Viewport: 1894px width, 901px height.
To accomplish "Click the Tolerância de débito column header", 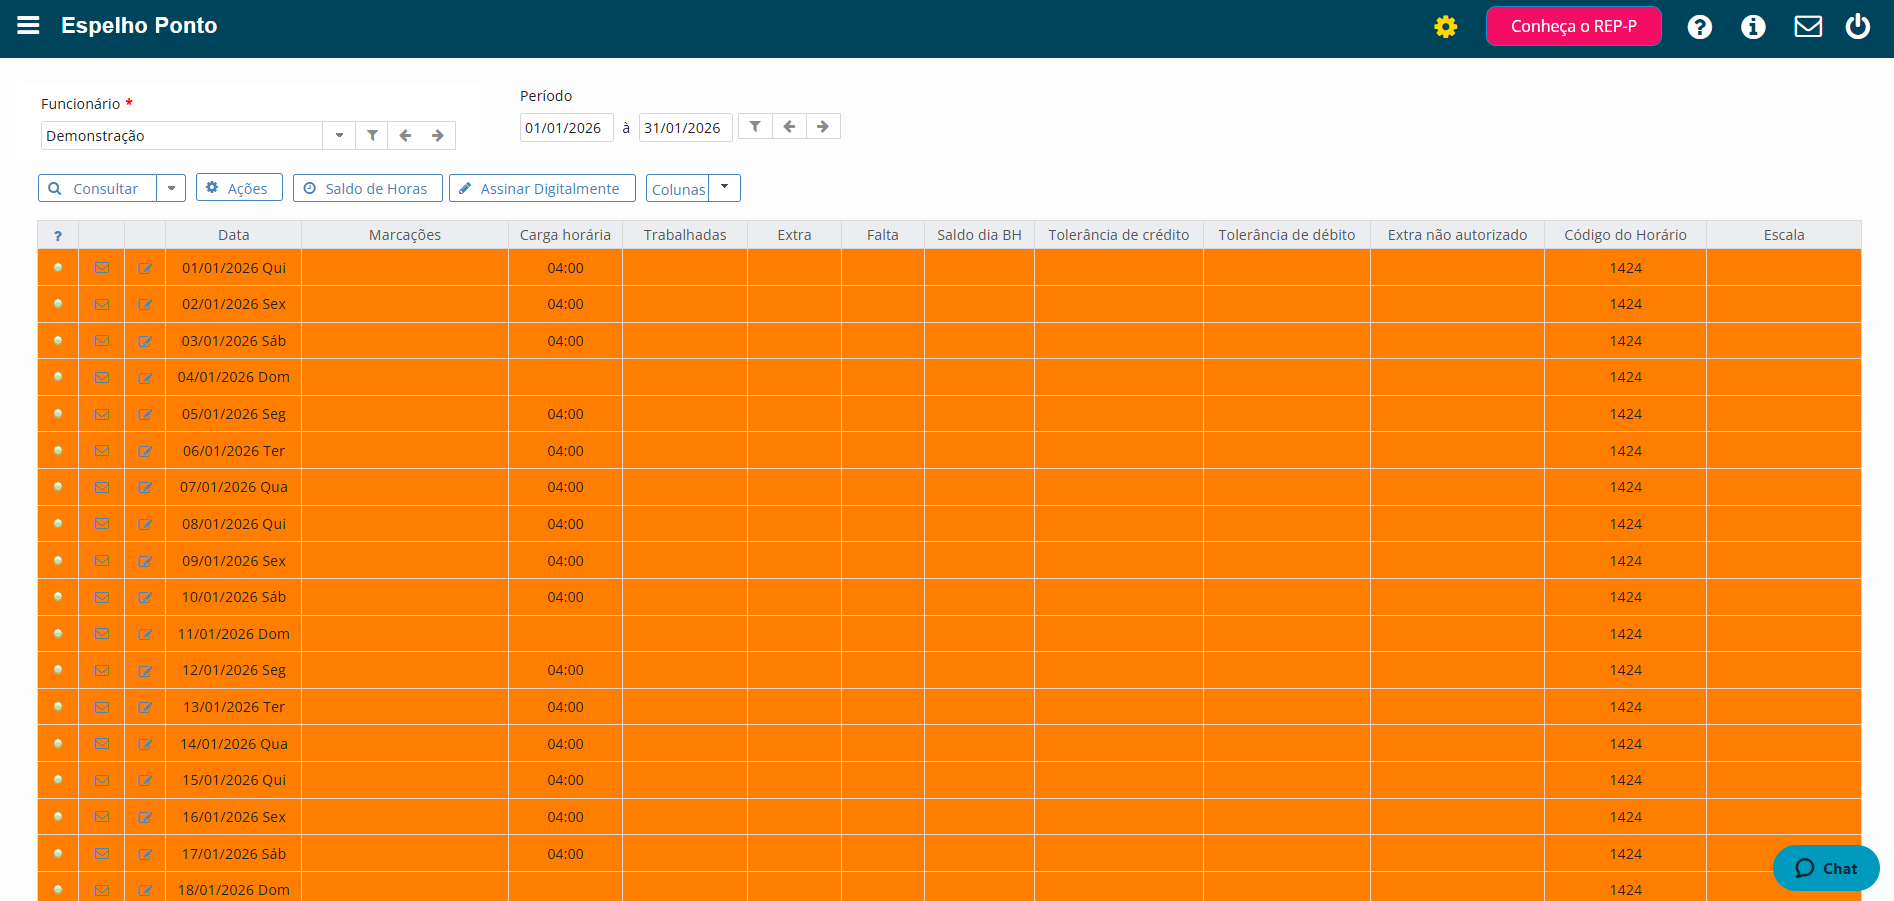I will [1287, 235].
